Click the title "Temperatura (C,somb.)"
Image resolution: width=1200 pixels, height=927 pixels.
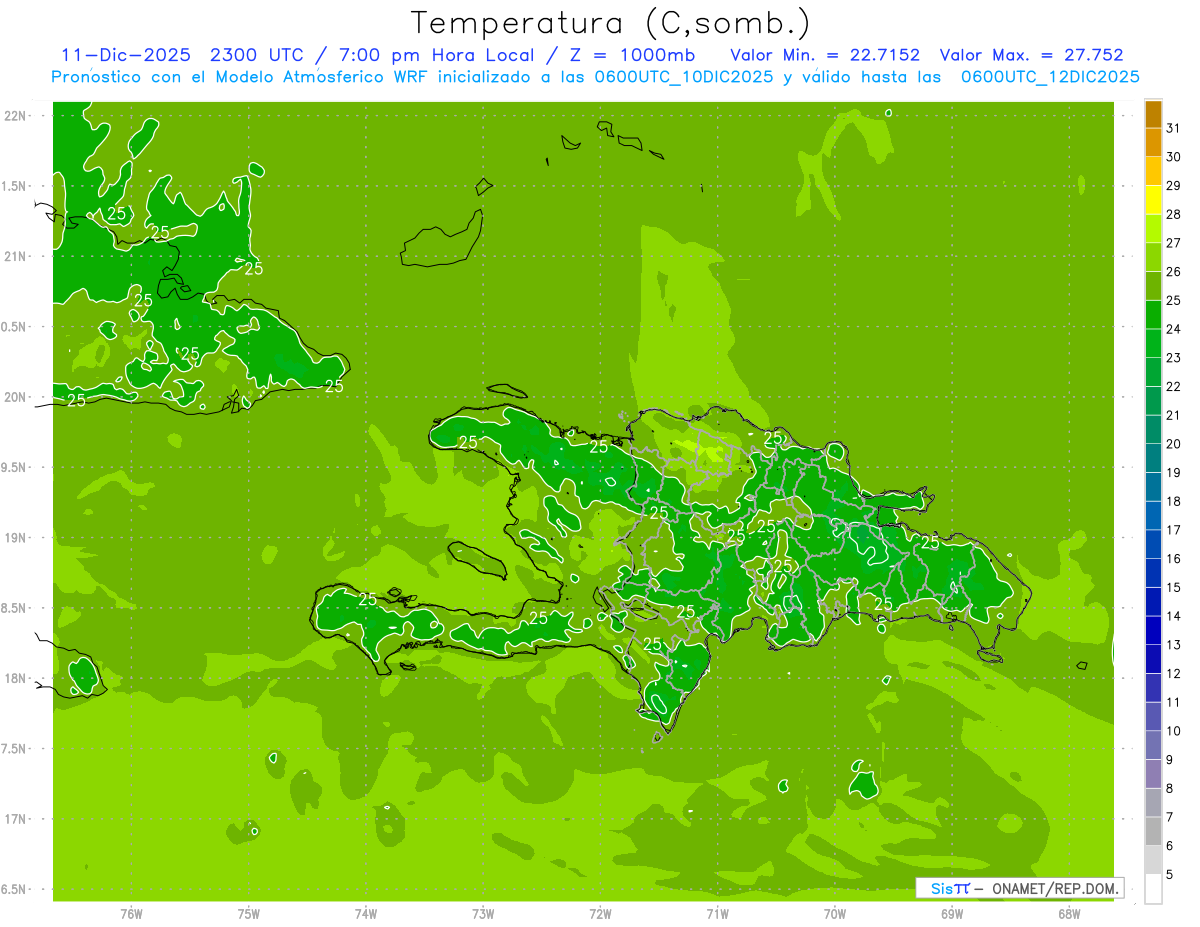click(611, 23)
